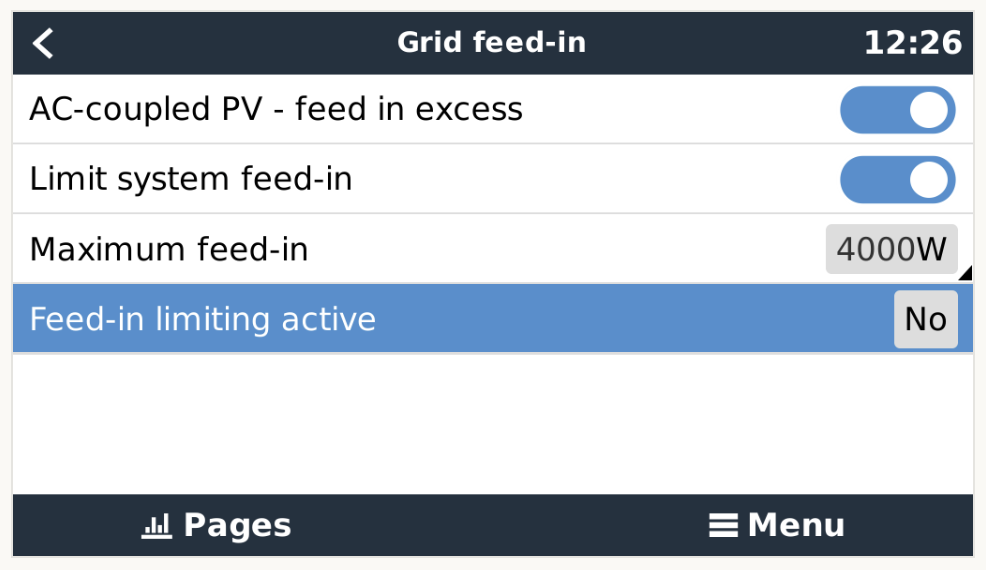Screen dimensions: 986x570
Task: Open the Pages view
Action: (x=217, y=525)
